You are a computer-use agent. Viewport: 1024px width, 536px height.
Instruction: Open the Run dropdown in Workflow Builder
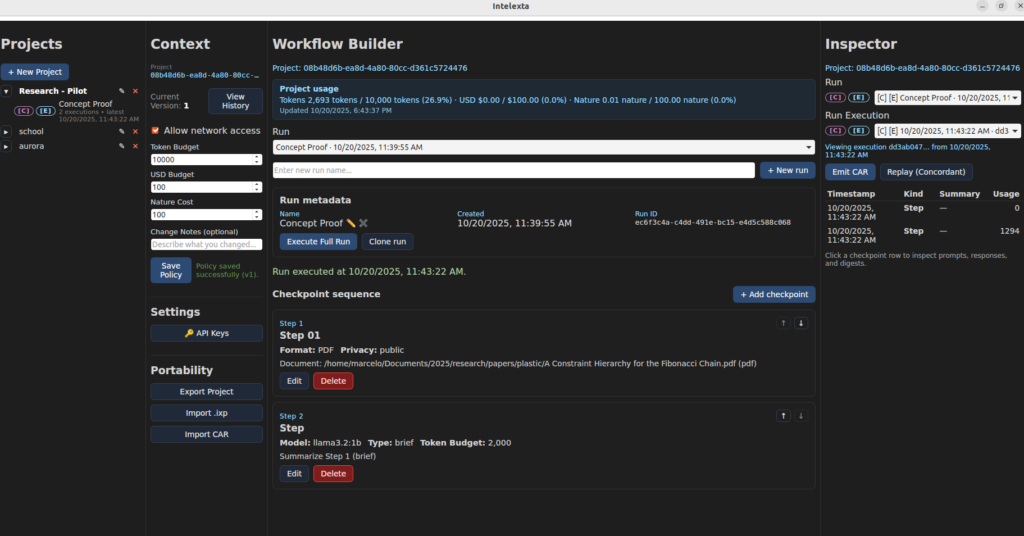(x=543, y=147)
